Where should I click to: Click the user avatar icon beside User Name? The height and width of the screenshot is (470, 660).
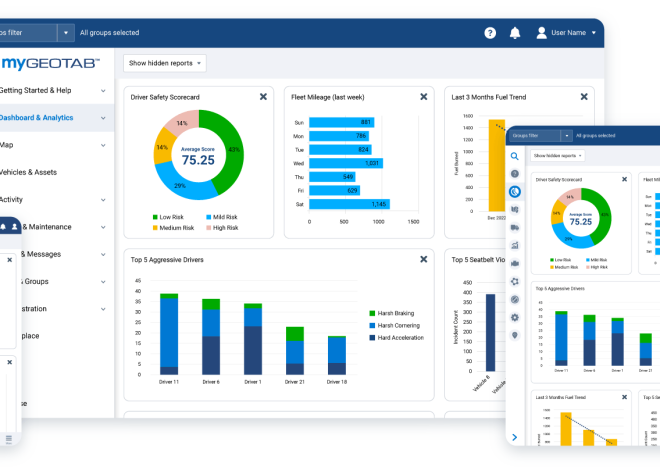(542, 33)
